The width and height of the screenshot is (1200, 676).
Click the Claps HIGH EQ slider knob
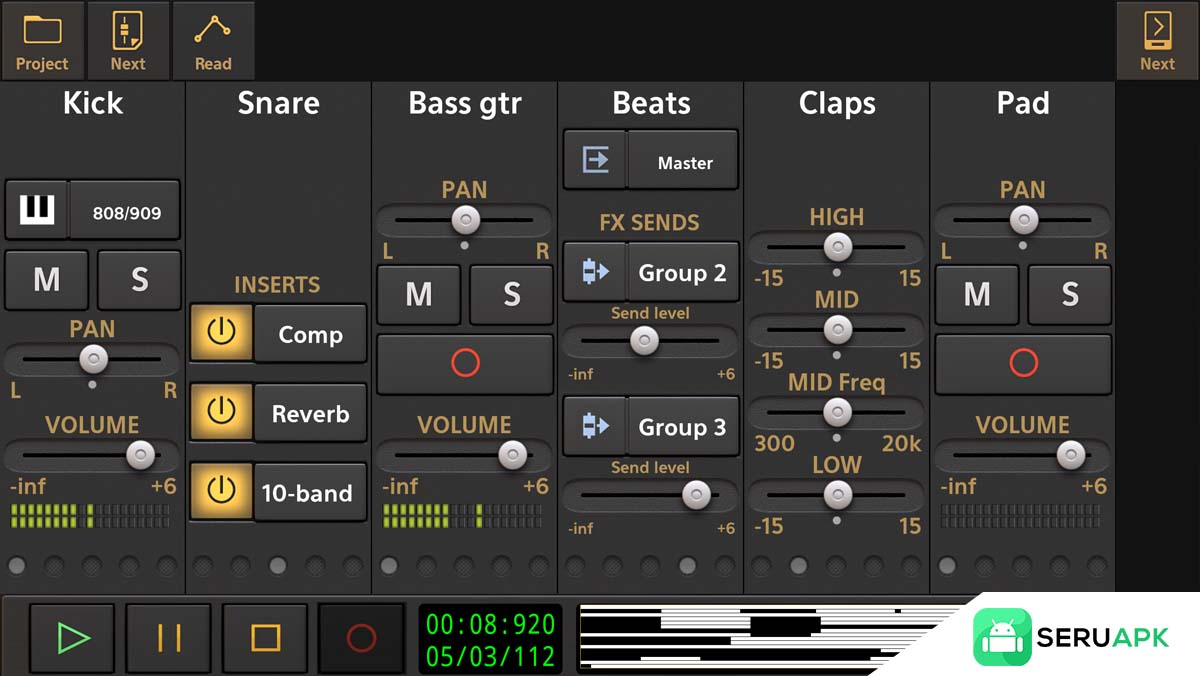(837, 247)
